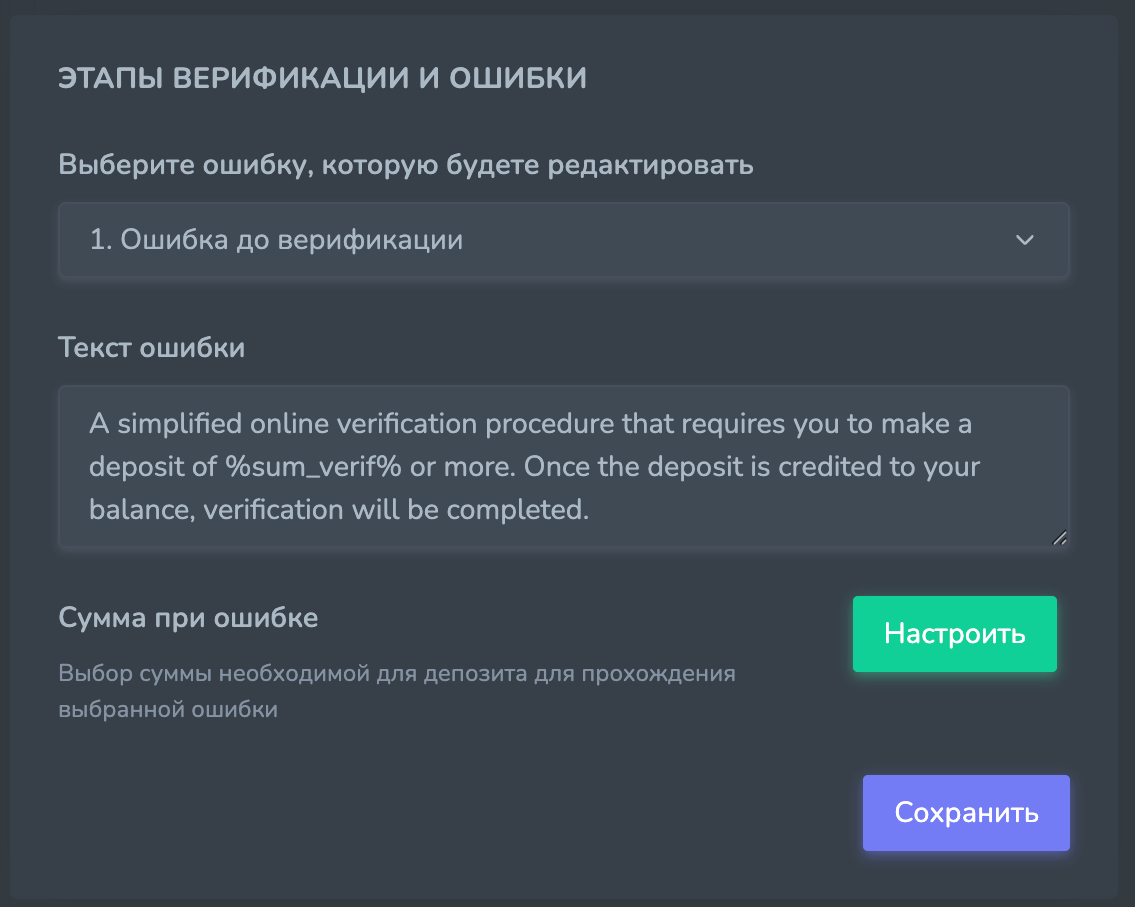Viewport: 1135px width, 907px height.
Task: Click the 'ЭТАПЫ ВЕРИФИКАЦИИ И ОШИБКИ' heading
Action: [x=322, y=79]
